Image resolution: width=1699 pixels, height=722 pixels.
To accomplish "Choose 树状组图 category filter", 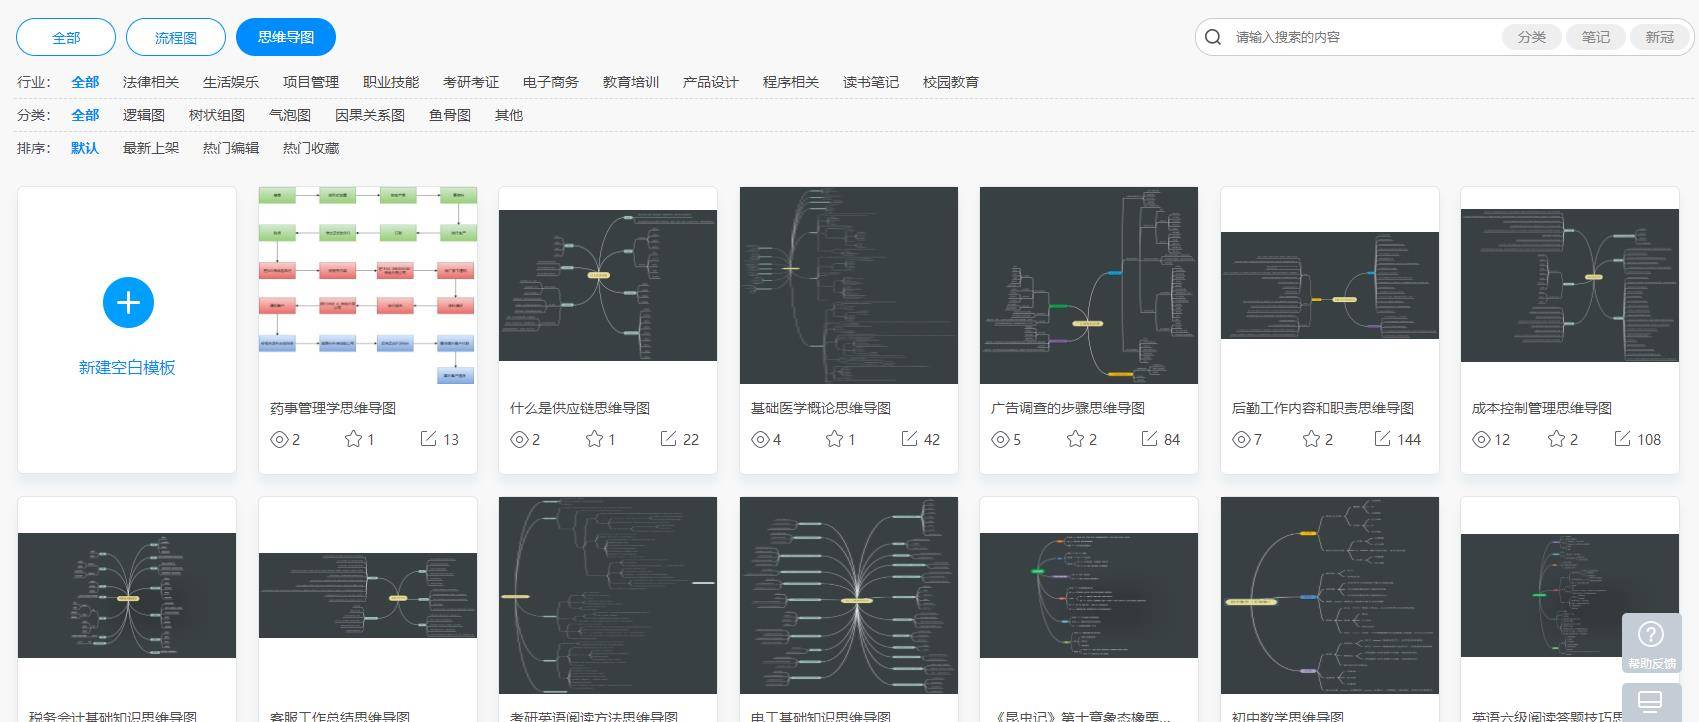I will (217, 115).
